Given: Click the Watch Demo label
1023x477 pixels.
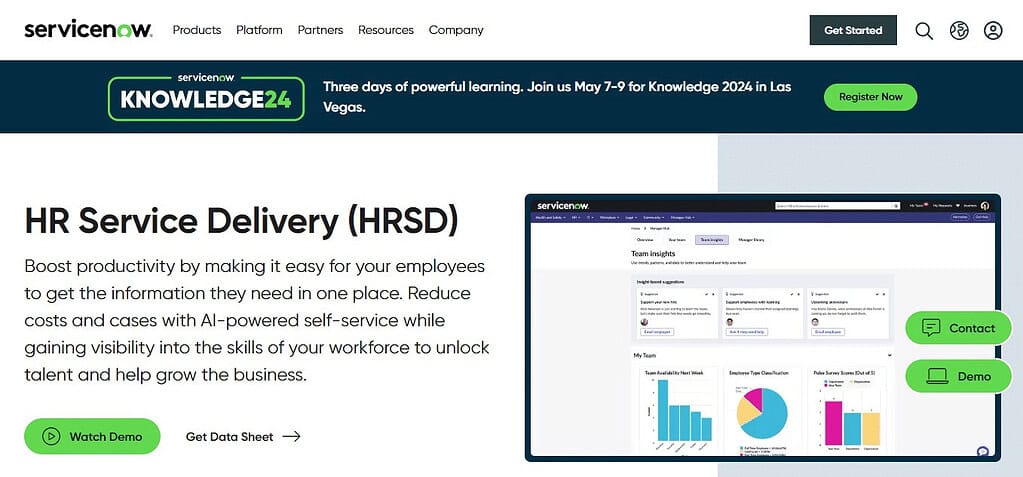Looking at the screenshot, I should tap(106, 437).
